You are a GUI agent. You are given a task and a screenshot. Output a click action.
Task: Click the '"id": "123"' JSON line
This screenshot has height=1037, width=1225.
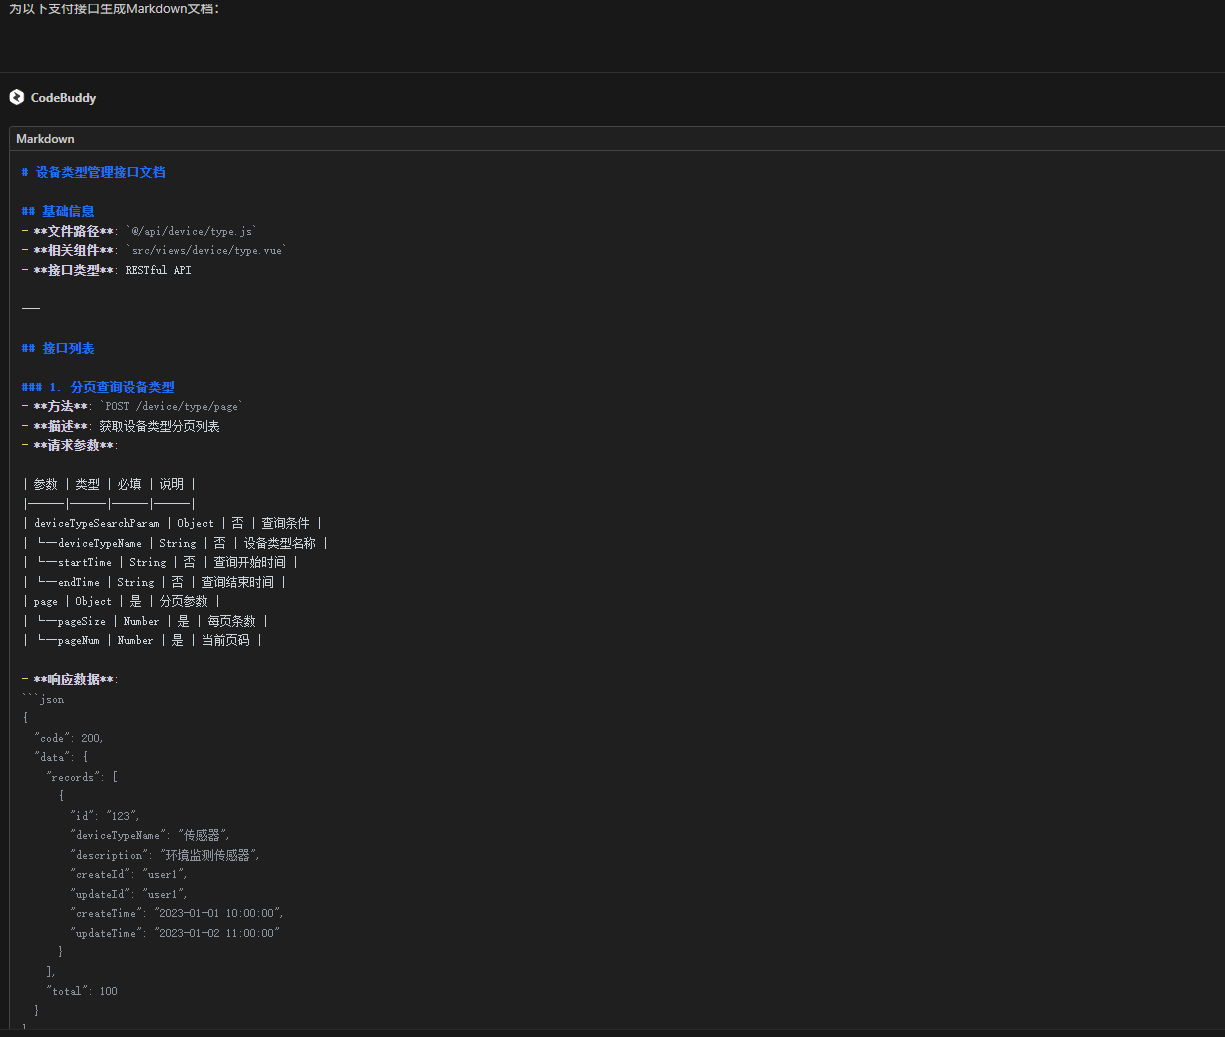(x=105, y=816)
